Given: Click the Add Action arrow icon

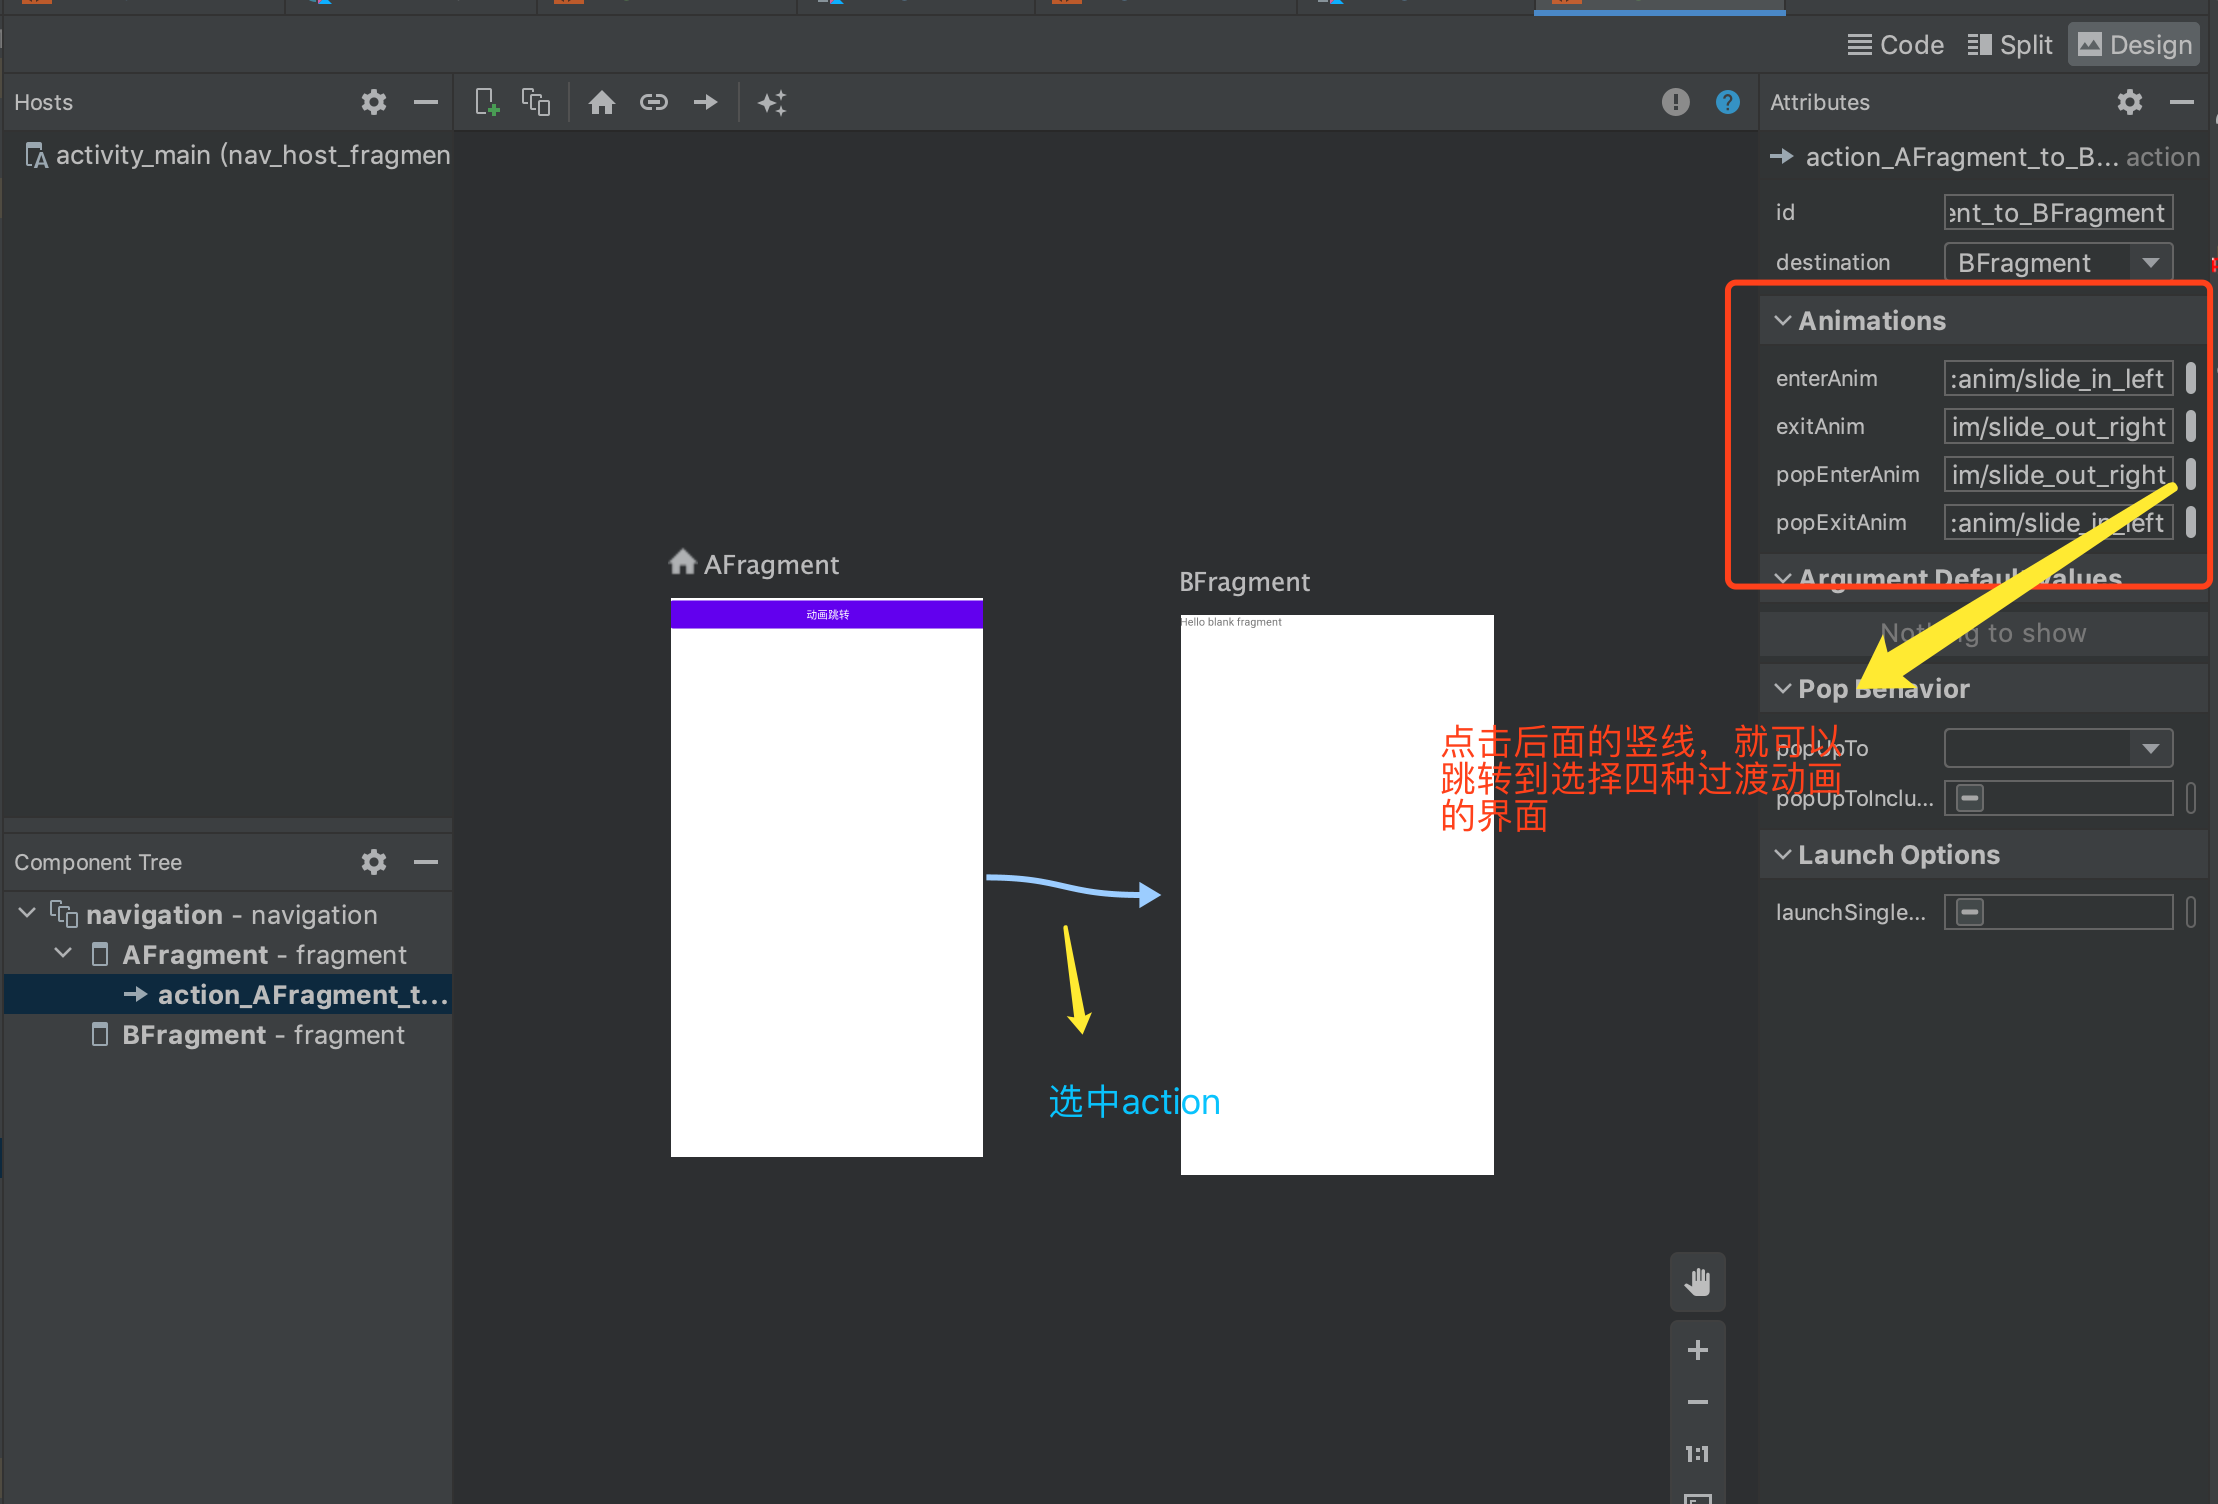Looking at the screenshot, I should click(706, 102).
